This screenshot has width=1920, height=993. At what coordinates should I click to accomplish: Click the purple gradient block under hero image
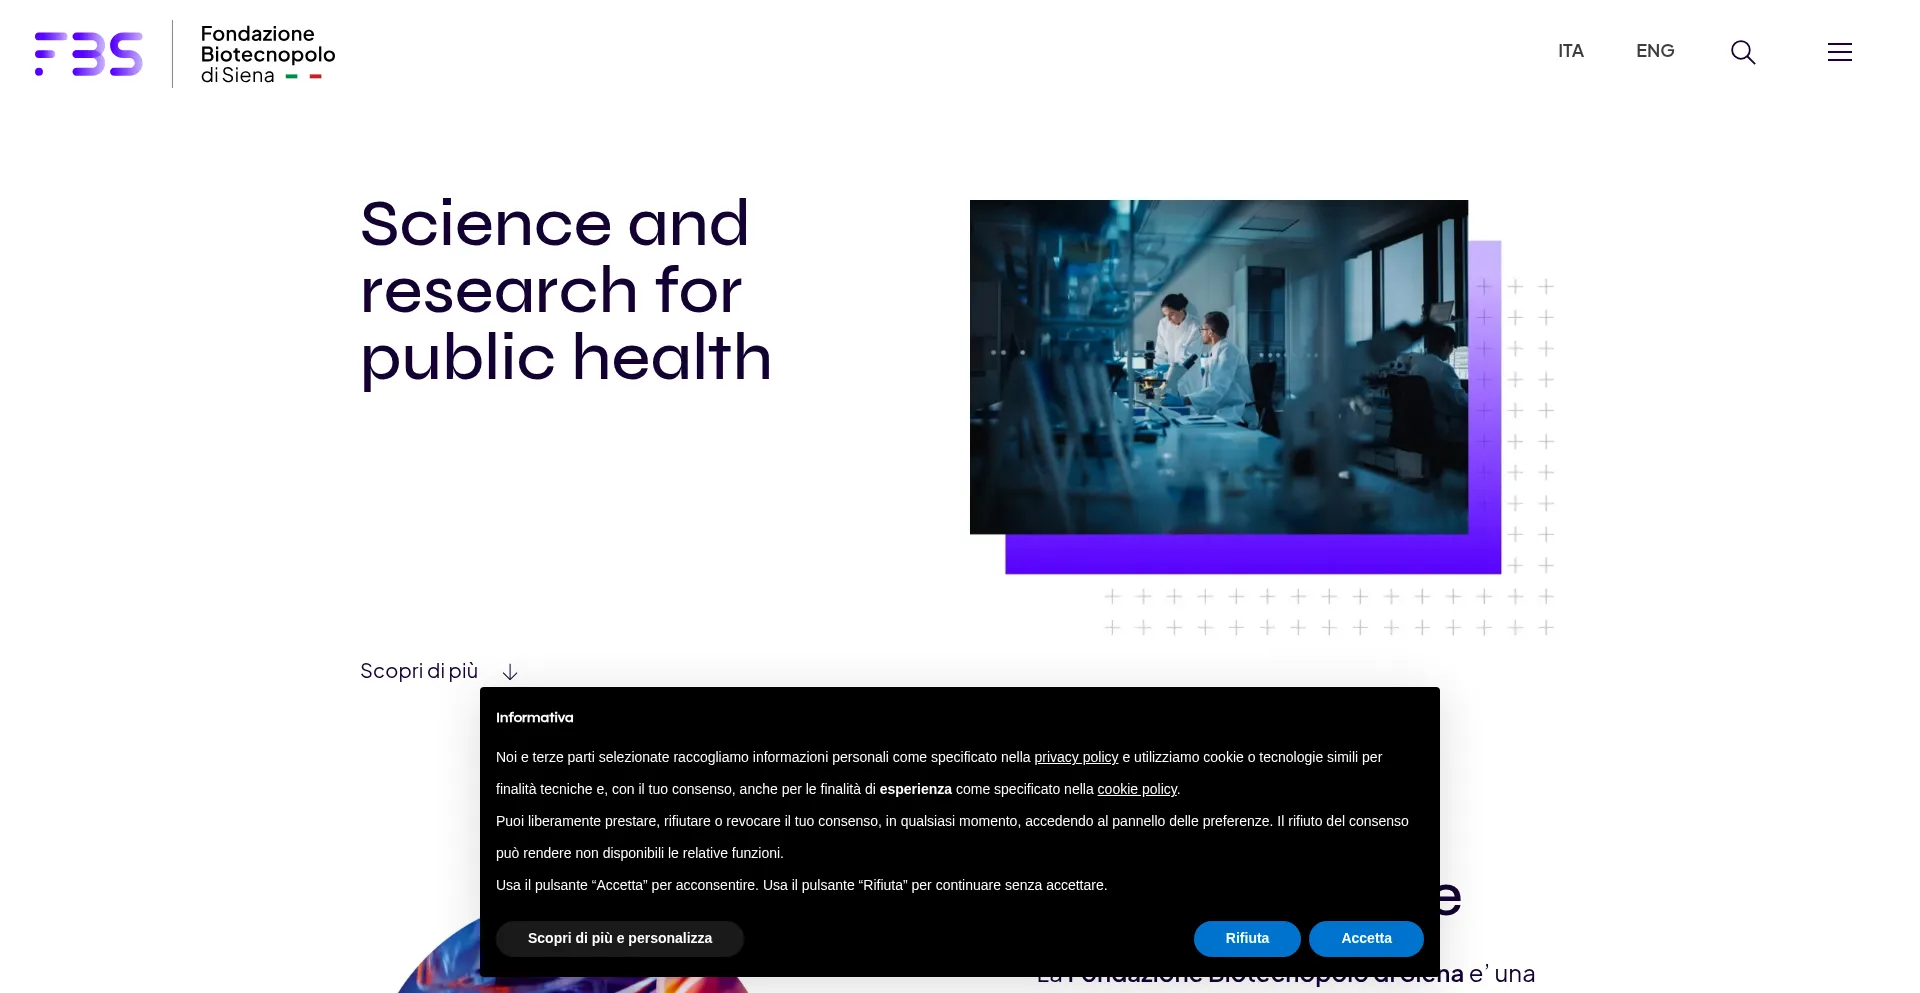pos(1250,554)
